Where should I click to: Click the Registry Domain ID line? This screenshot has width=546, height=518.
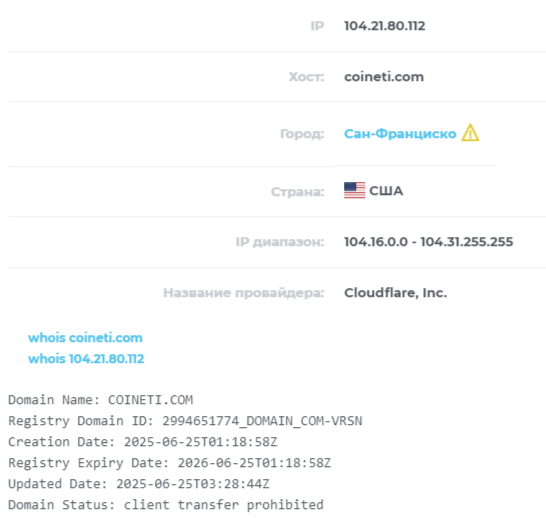pos(185,421)
